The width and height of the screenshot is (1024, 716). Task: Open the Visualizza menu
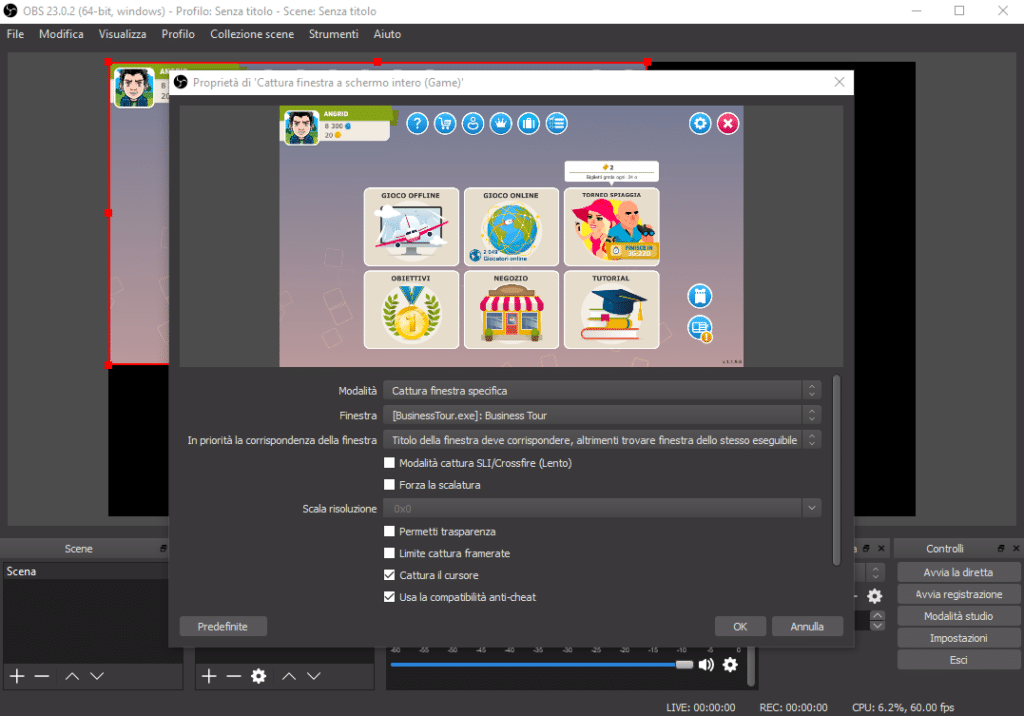[123, 34]
